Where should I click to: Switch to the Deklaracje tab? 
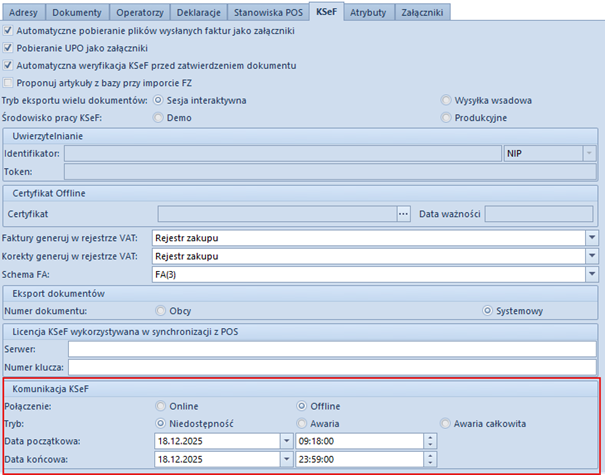(x=200, y=11)
